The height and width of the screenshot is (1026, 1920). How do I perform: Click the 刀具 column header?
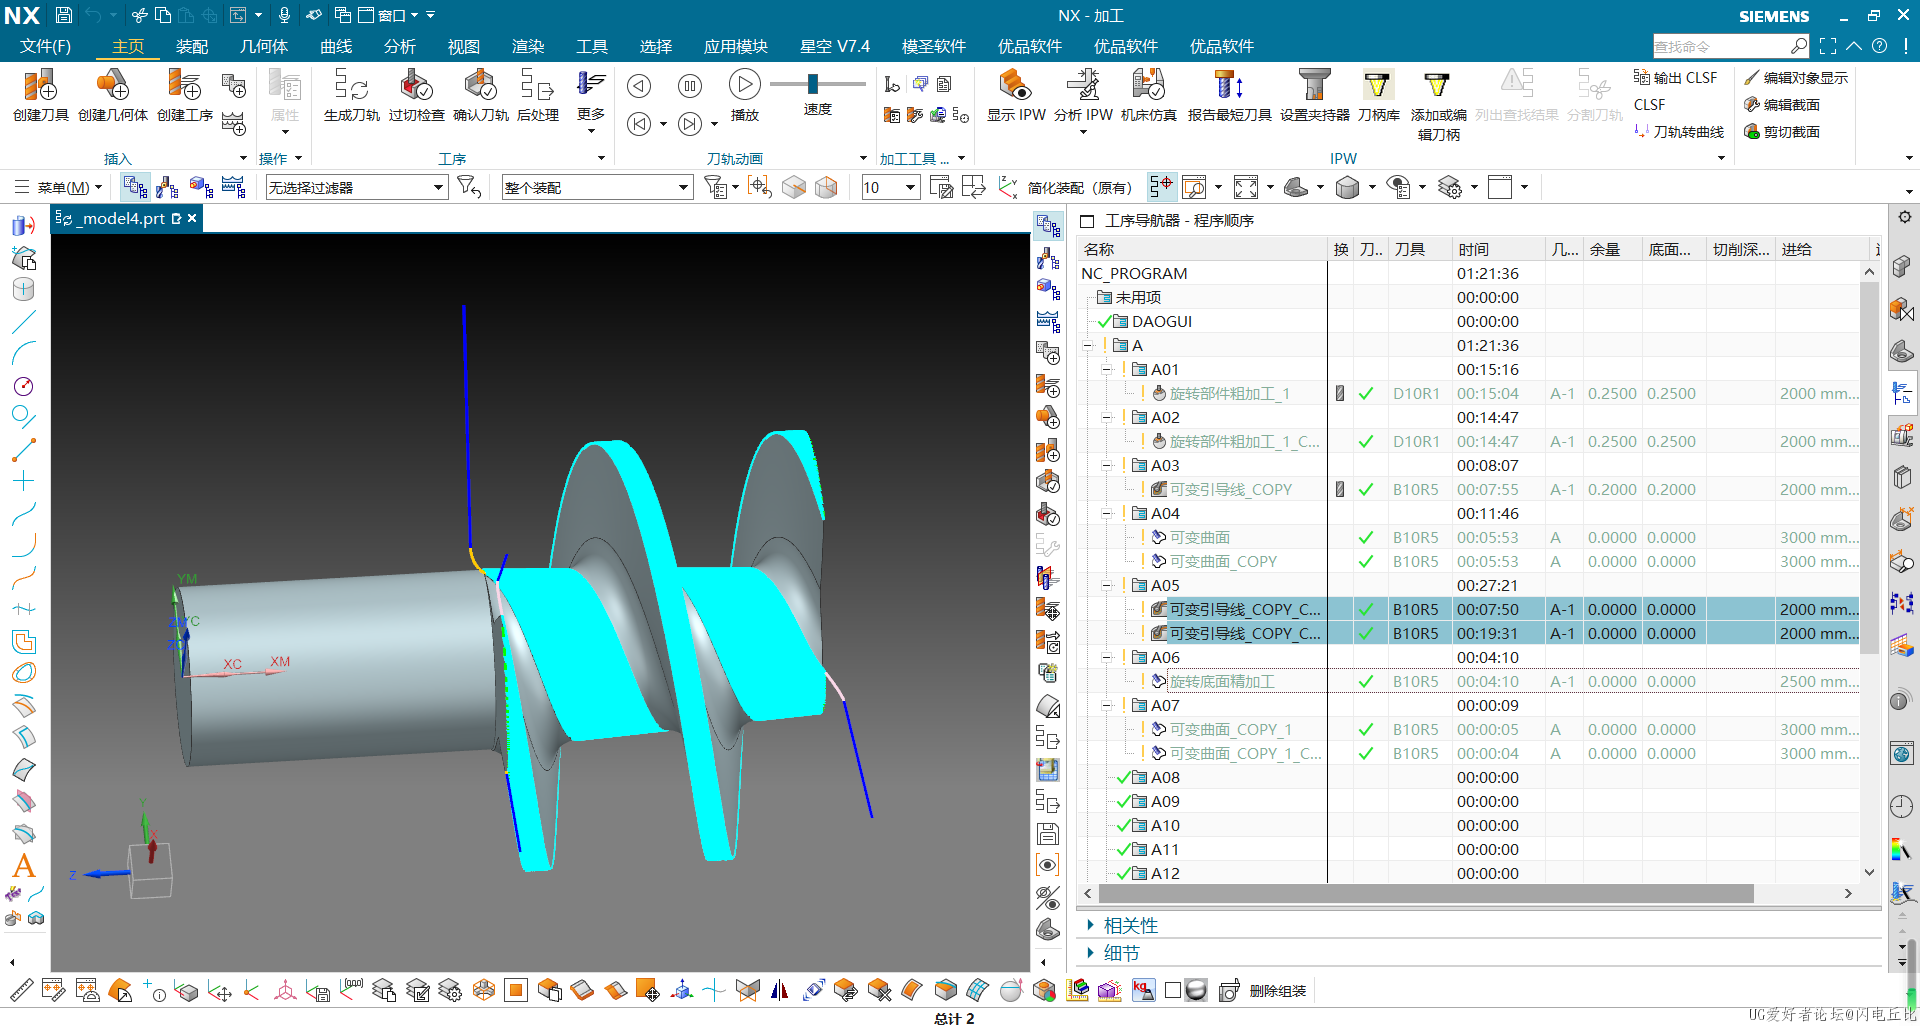(x=1420, y=250)
